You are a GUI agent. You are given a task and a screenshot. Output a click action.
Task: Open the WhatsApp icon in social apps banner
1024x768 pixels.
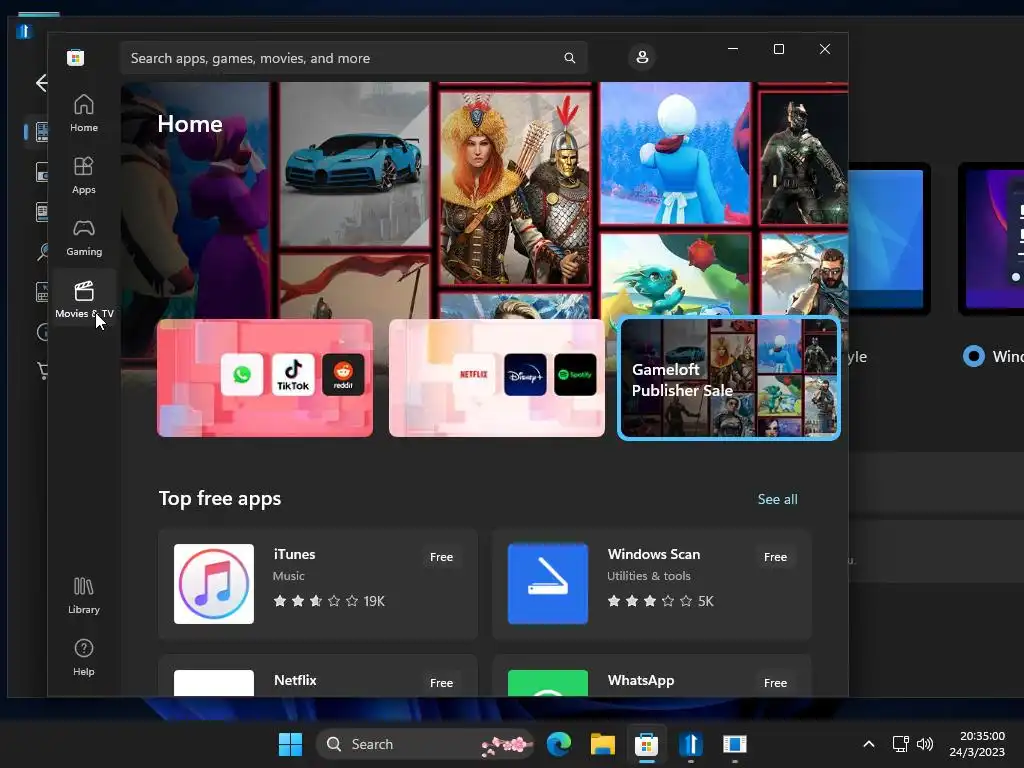pyautogui.click(x=242, y=374)
